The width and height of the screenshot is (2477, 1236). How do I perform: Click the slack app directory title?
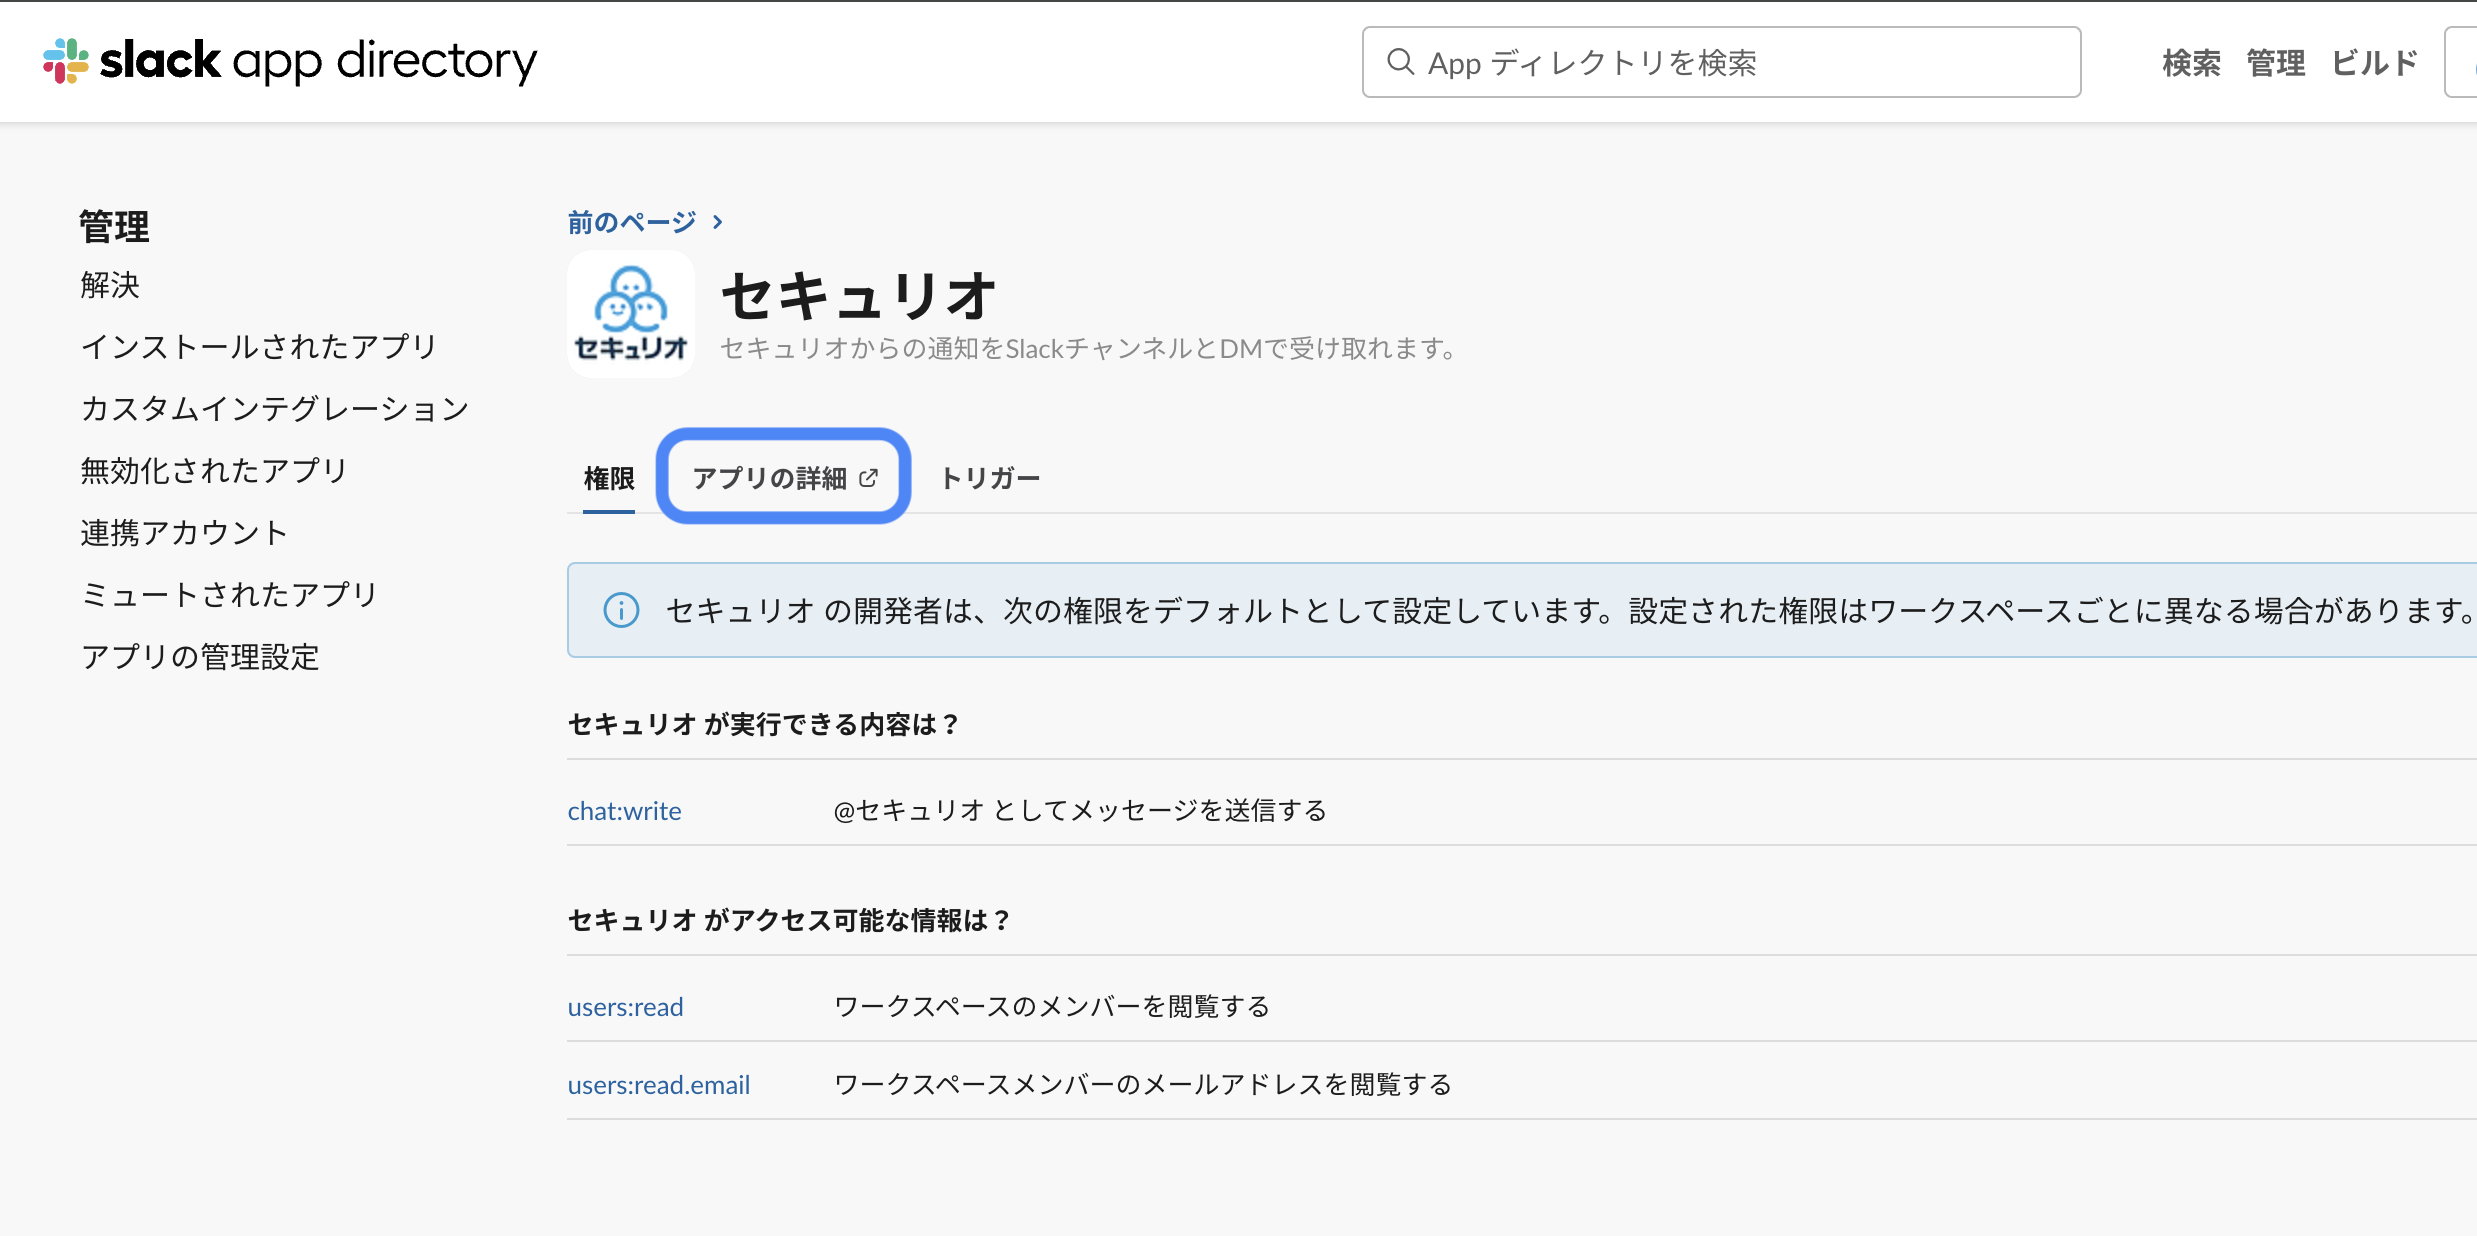(318, 62)
